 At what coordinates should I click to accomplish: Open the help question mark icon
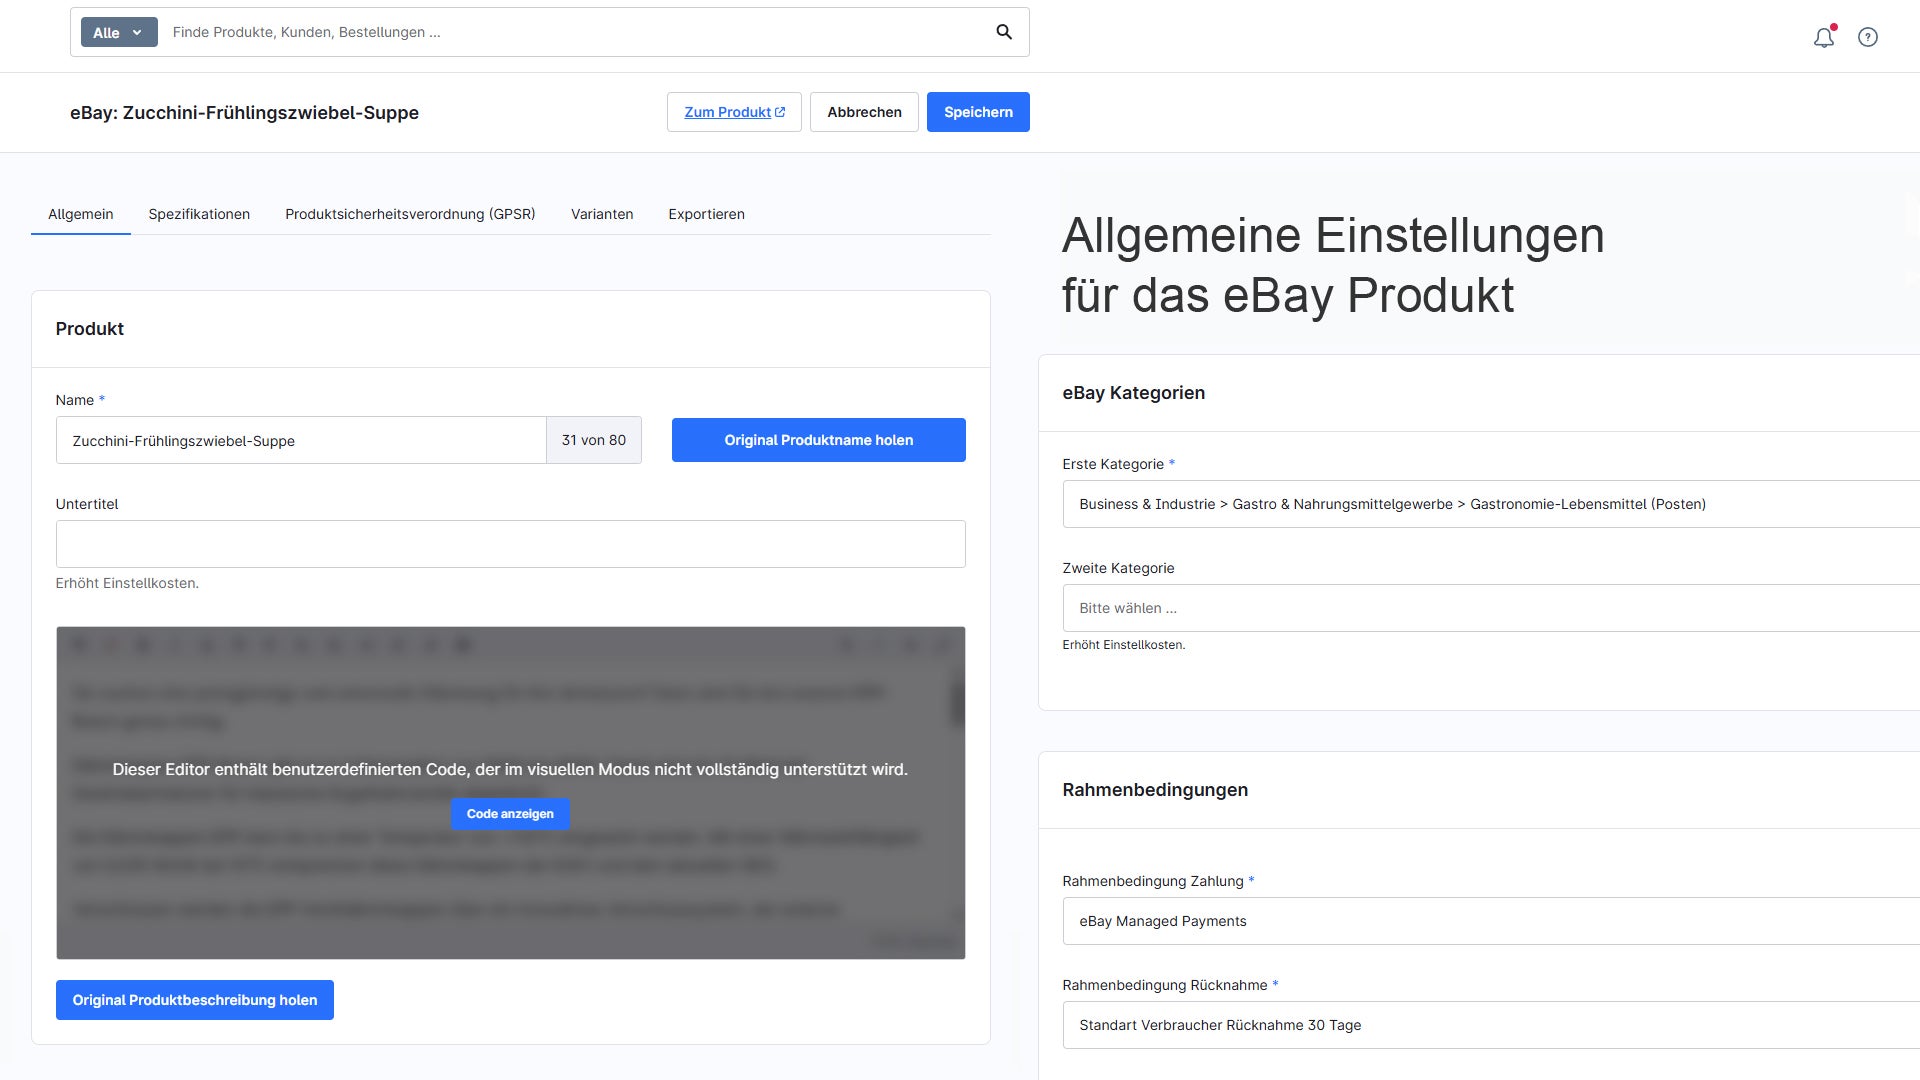click(x=1868, y=37)
